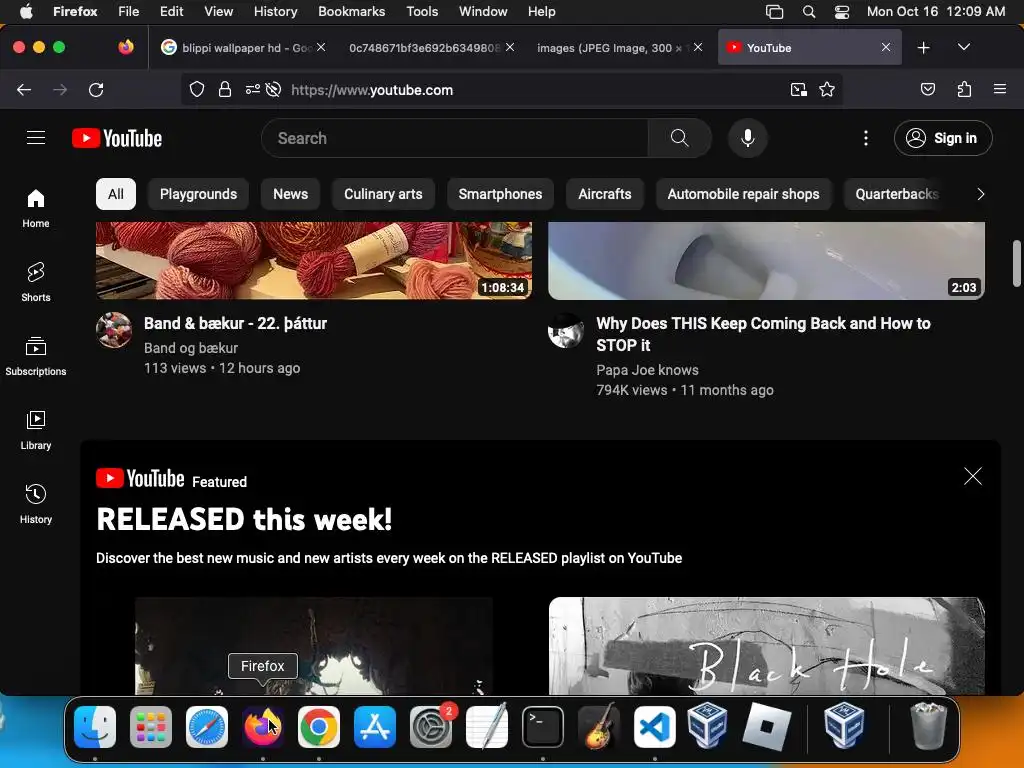
Task: Reload the page in Firefox
Action: click(96, 89)
